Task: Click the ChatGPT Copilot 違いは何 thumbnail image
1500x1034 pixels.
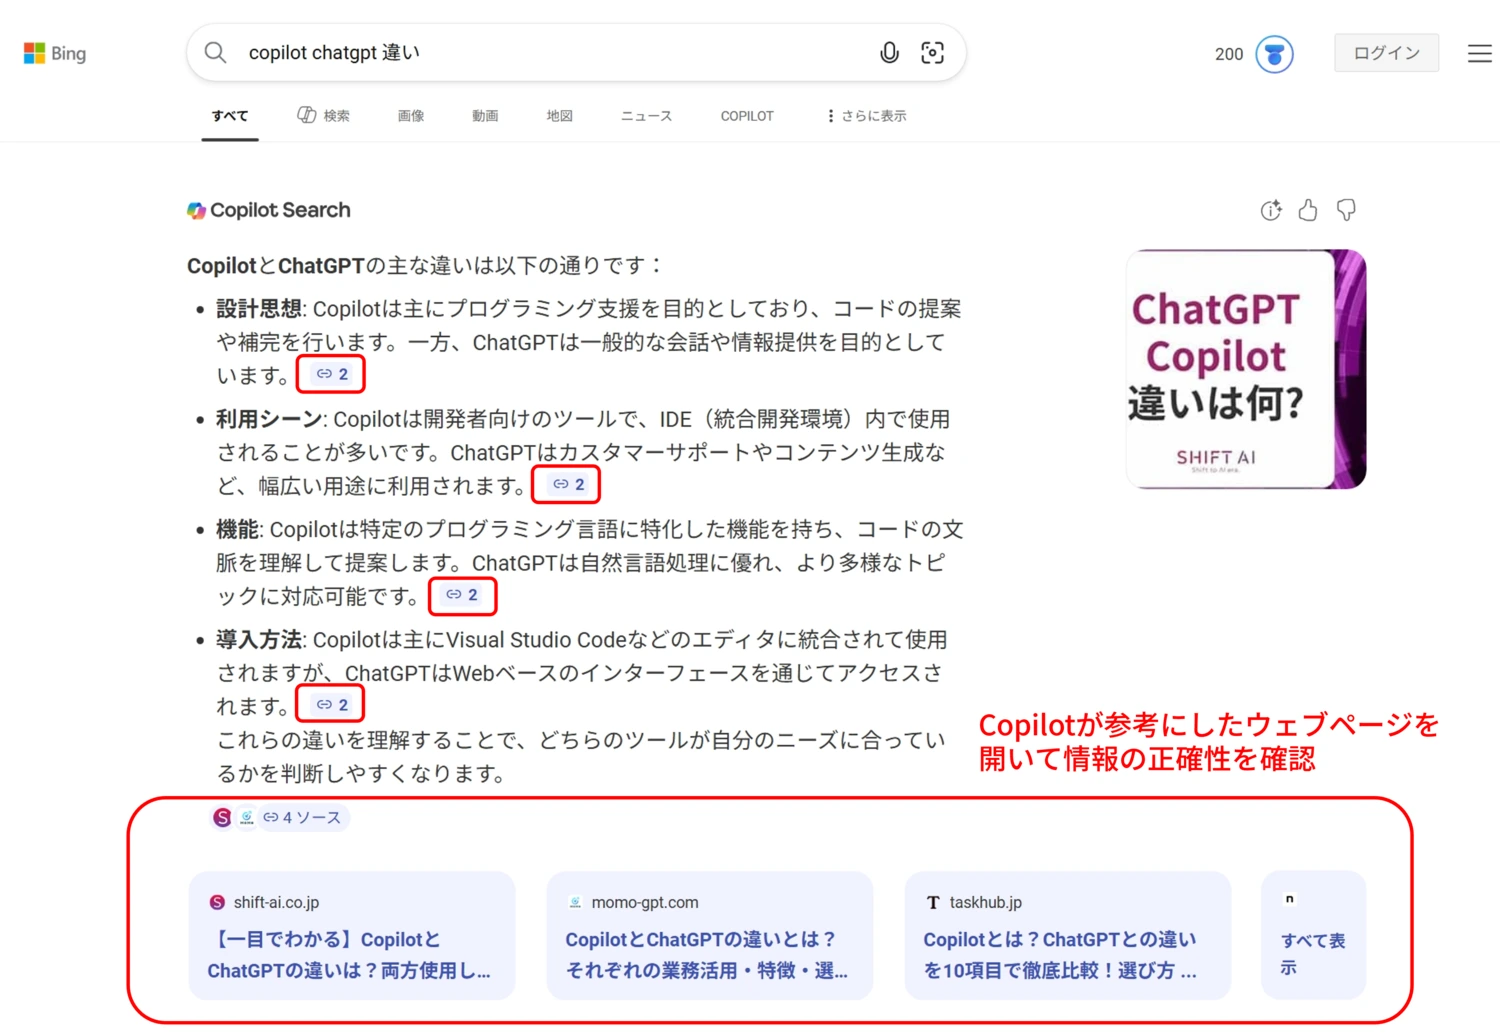Action: coord(1244,368)
